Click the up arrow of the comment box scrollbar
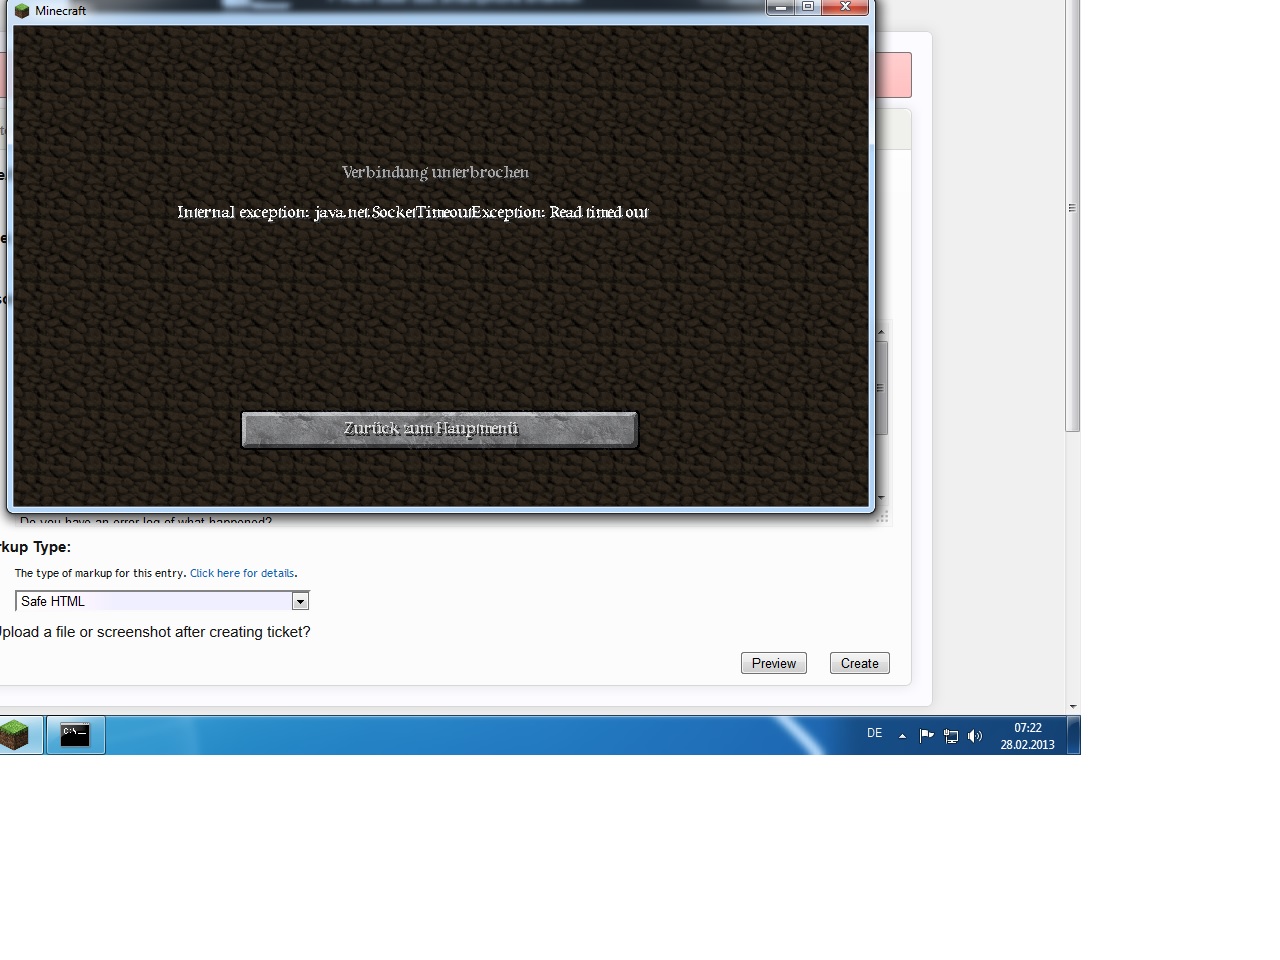 tap(880, 330)
